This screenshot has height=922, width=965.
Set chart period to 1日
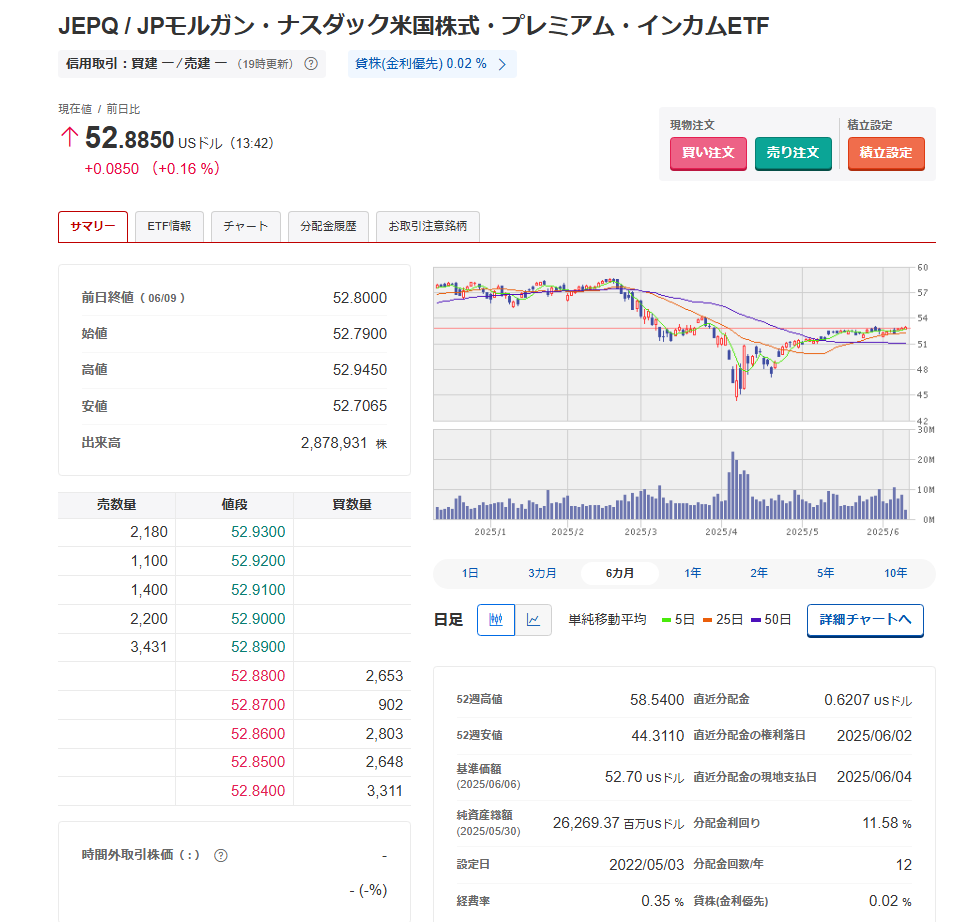pos(470,573)
